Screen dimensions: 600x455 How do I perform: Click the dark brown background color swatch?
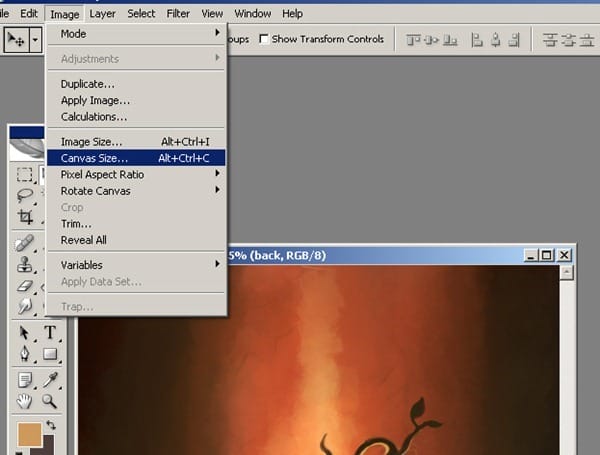[x=47, y=448]
